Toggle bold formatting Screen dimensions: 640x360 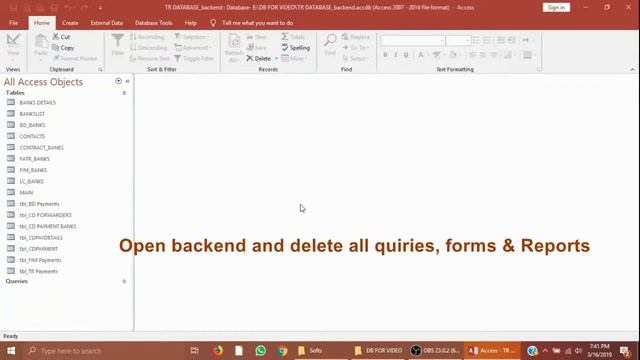[385, 55]
